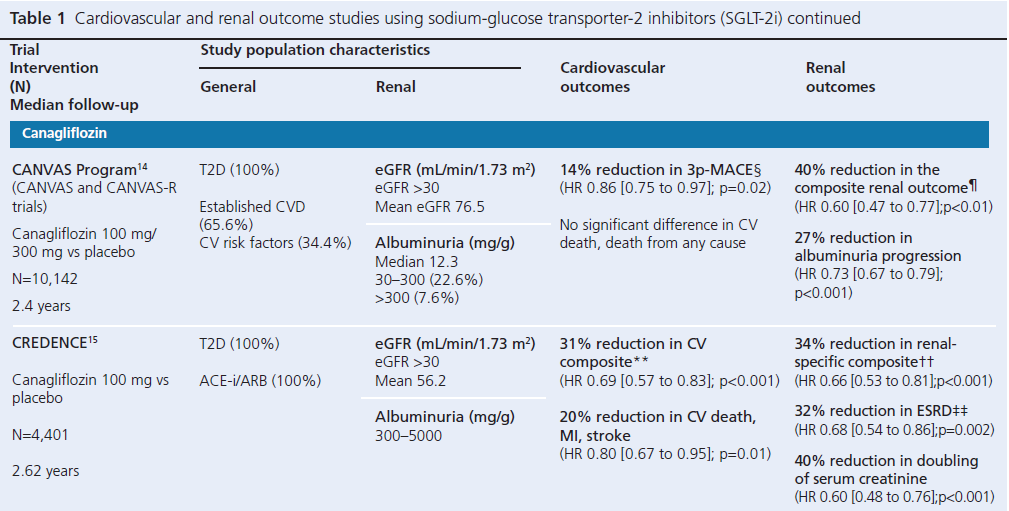The width and height of the screenshot is (1009, 511).
Task: Click the Cardiovascular outcomes column header
Action: pos(612,77)
